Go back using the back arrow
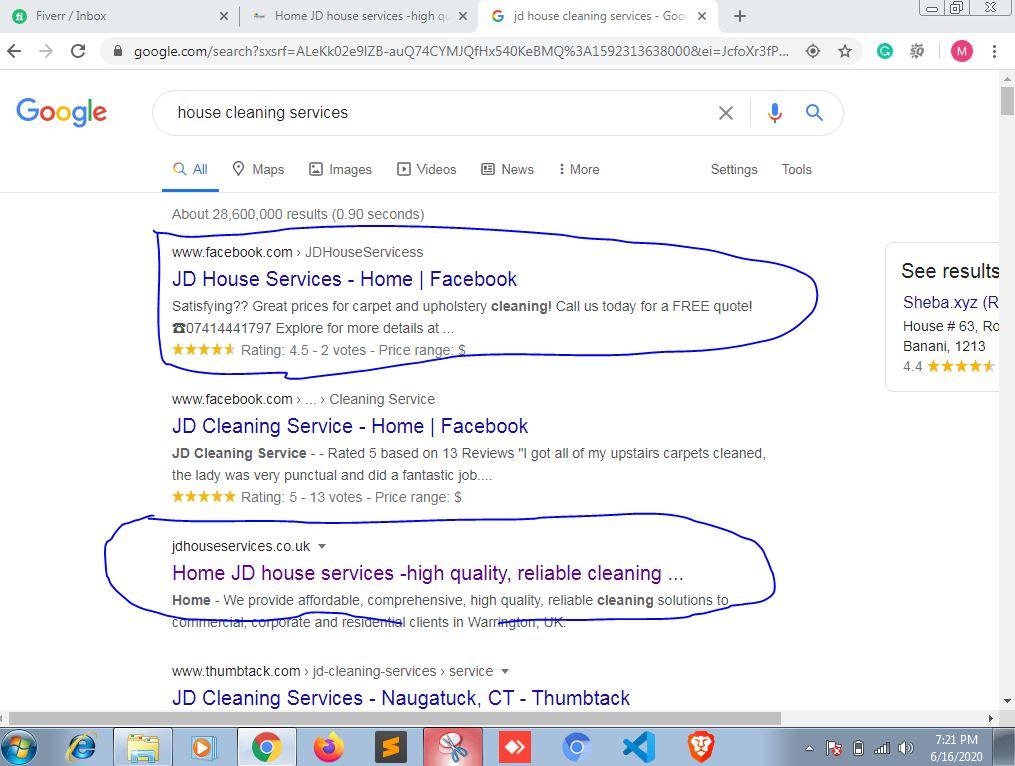 tap(15, 50)
